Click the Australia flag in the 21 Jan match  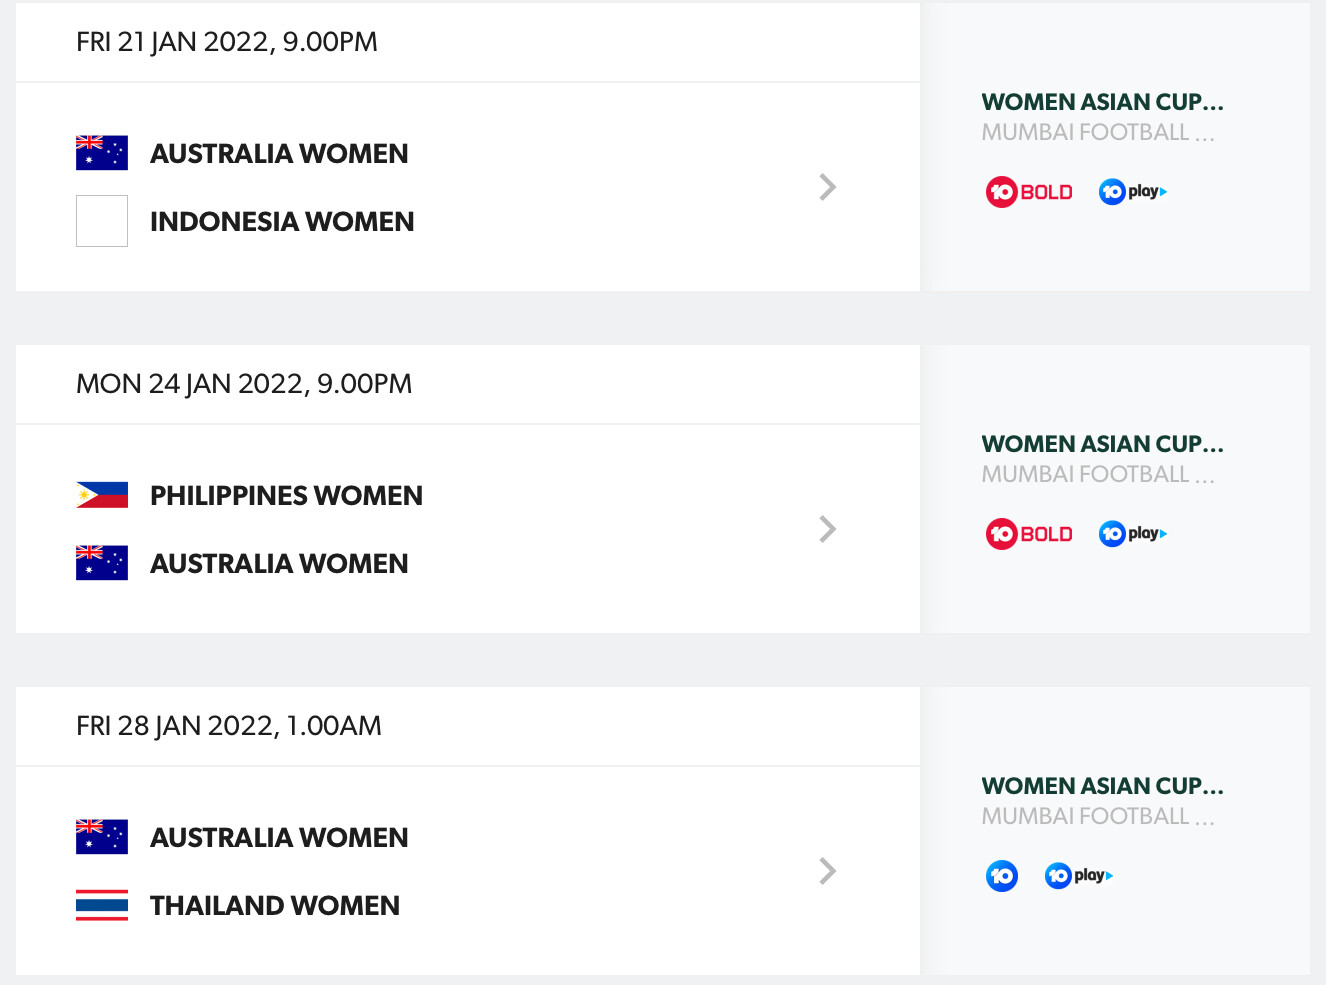click(x=102, y=153)
